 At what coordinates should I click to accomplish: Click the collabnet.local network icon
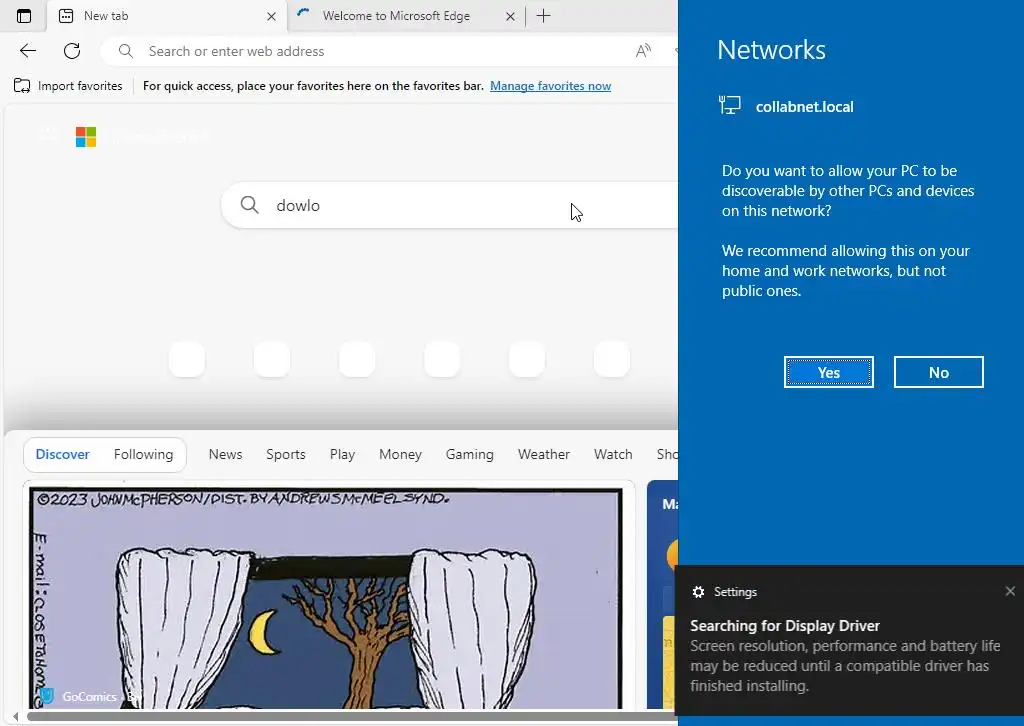(x=729, y=105)
